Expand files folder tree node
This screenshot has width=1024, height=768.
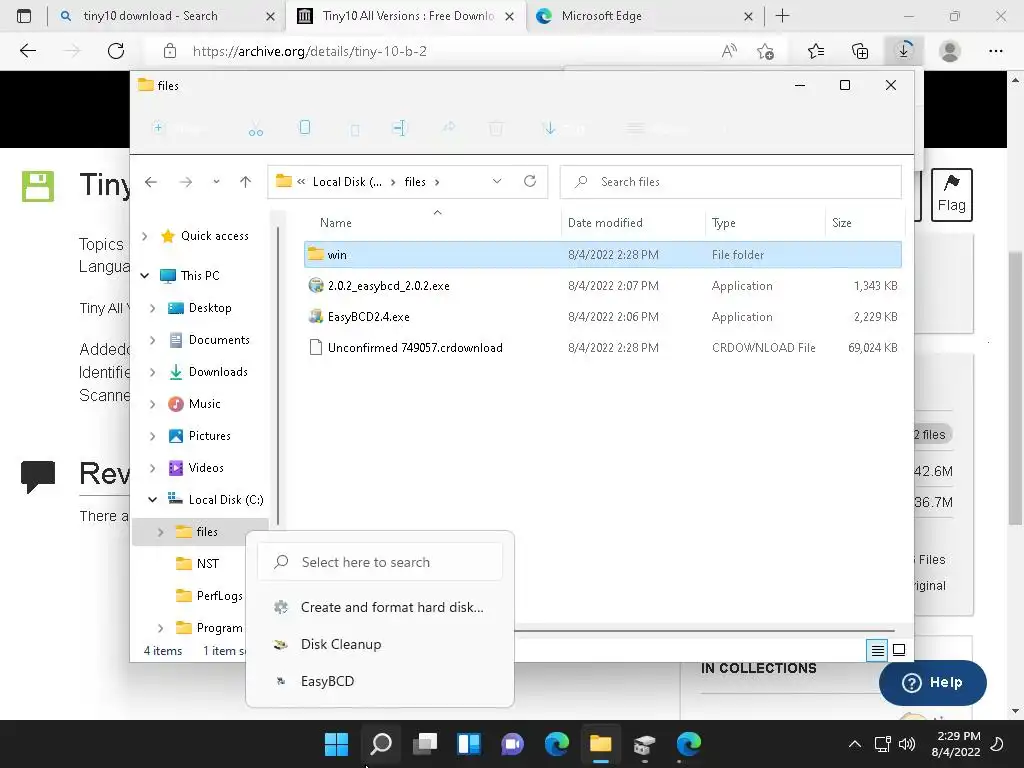click(x=161, y=532)
